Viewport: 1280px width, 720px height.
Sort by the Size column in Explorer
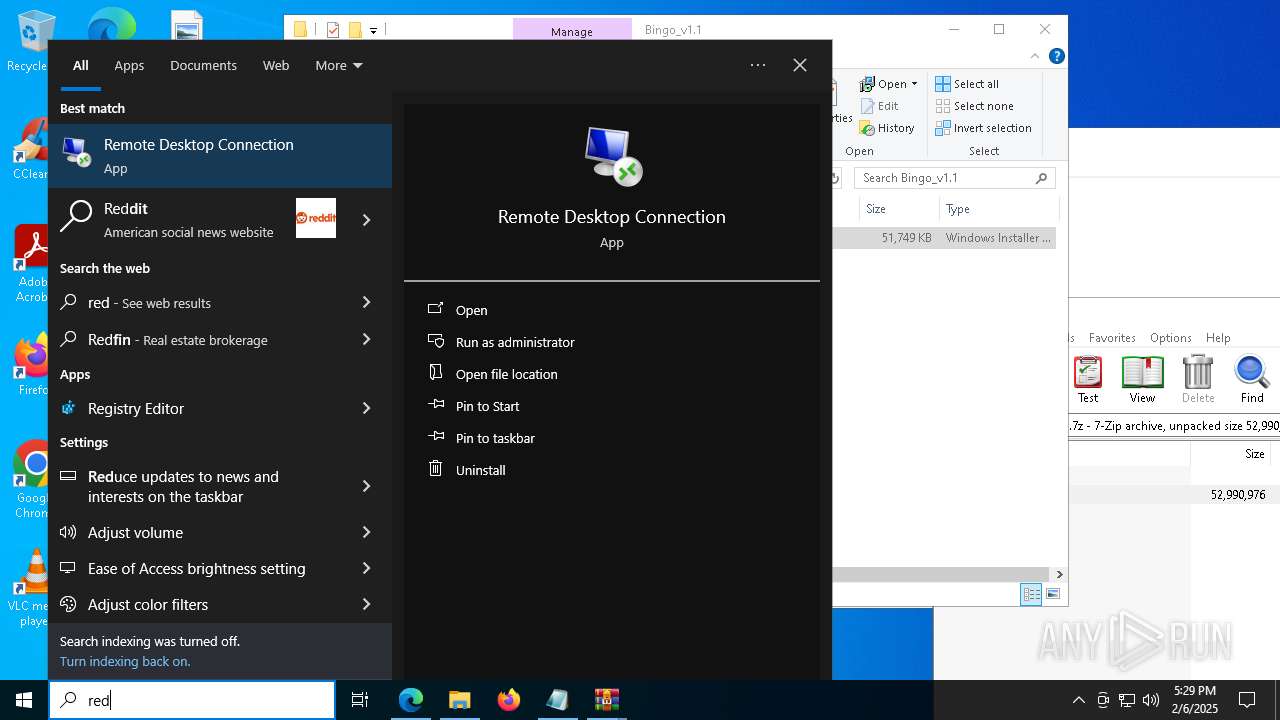coord(898,209)
